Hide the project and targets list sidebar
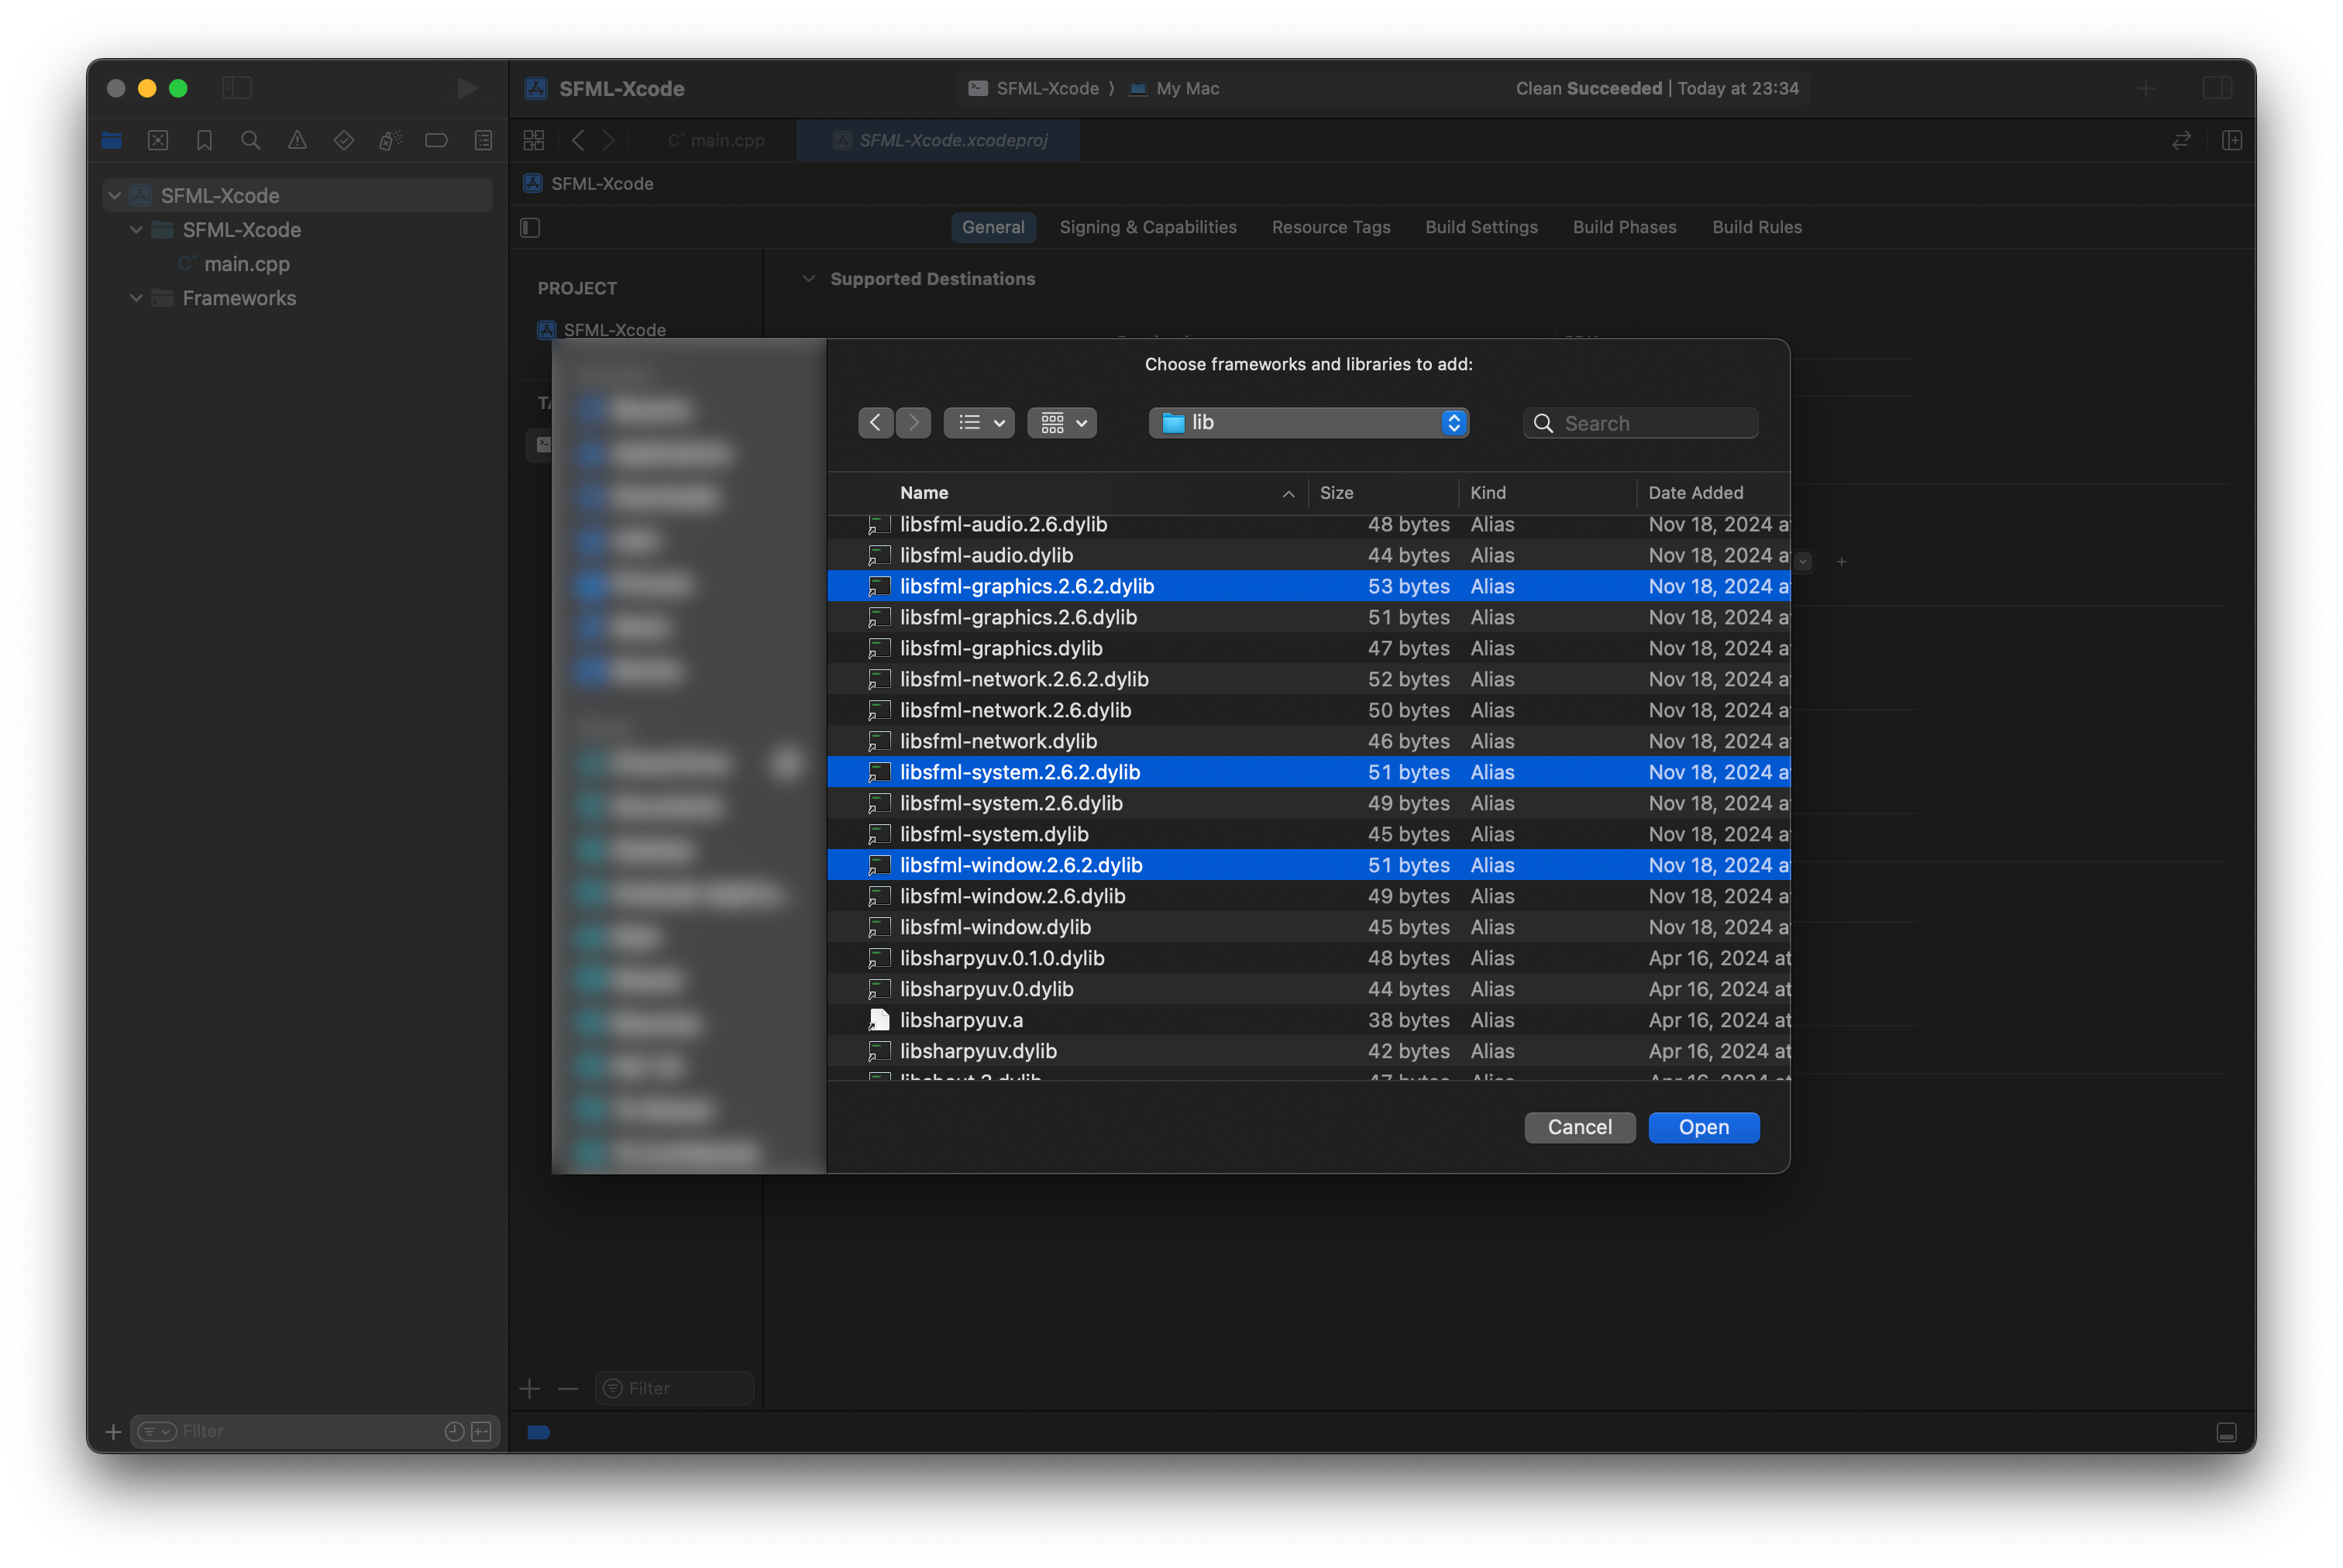Viewport: 2343px width, 1568px height. pyautogui.click(x=531, y=228)
